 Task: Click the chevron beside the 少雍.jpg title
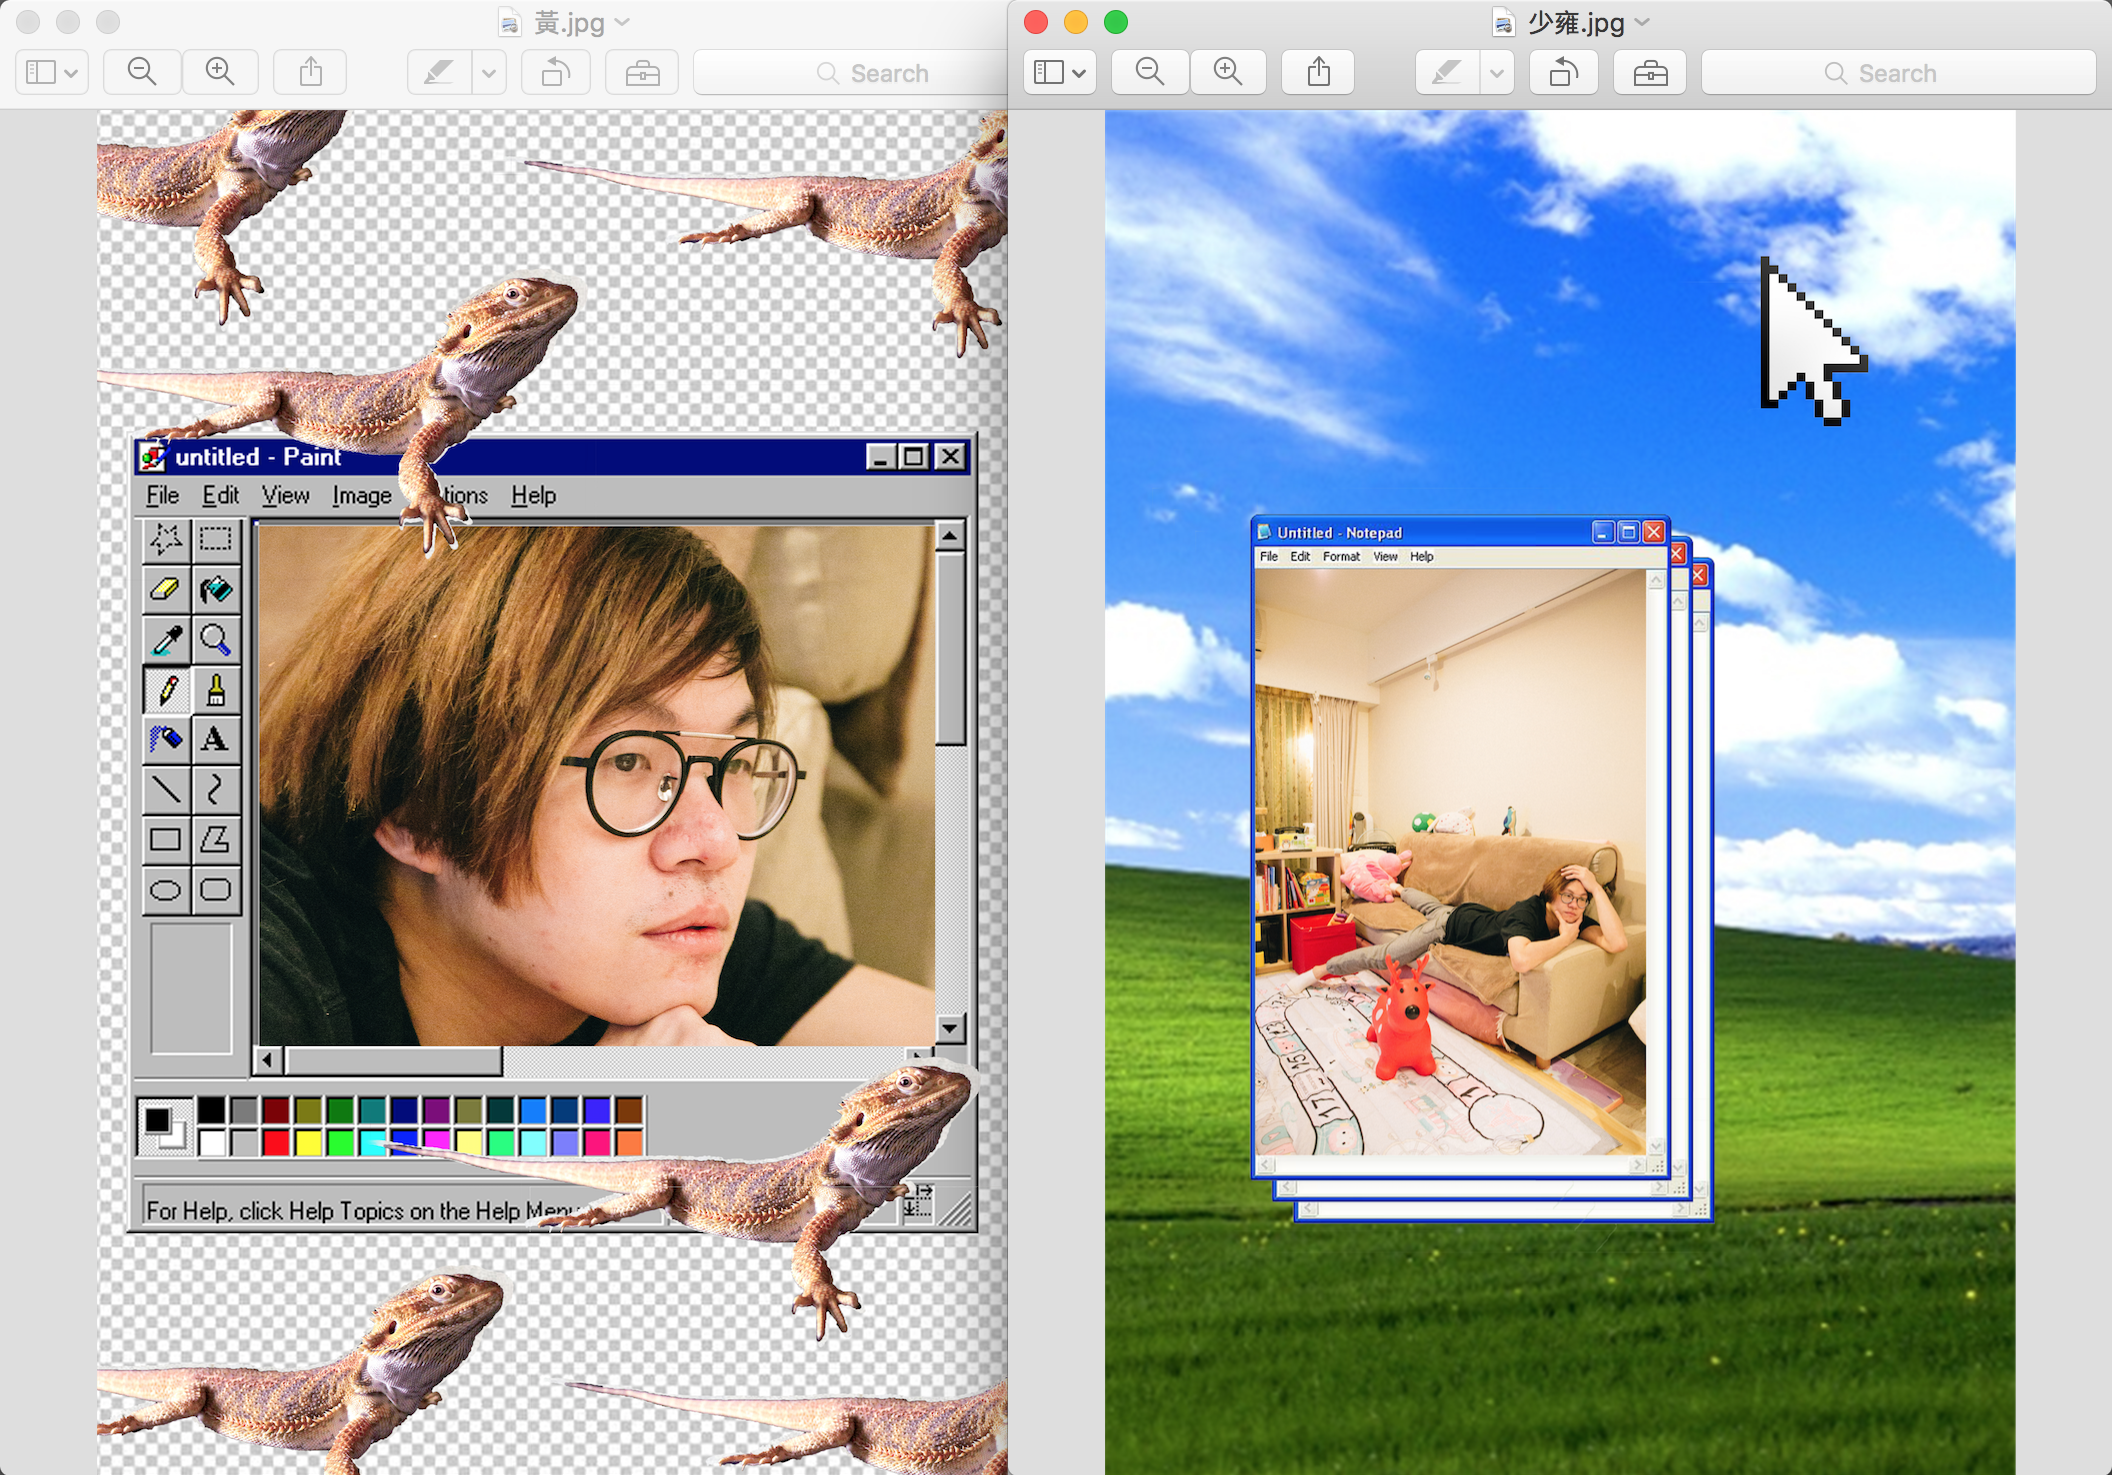(x=1643, y=22)
